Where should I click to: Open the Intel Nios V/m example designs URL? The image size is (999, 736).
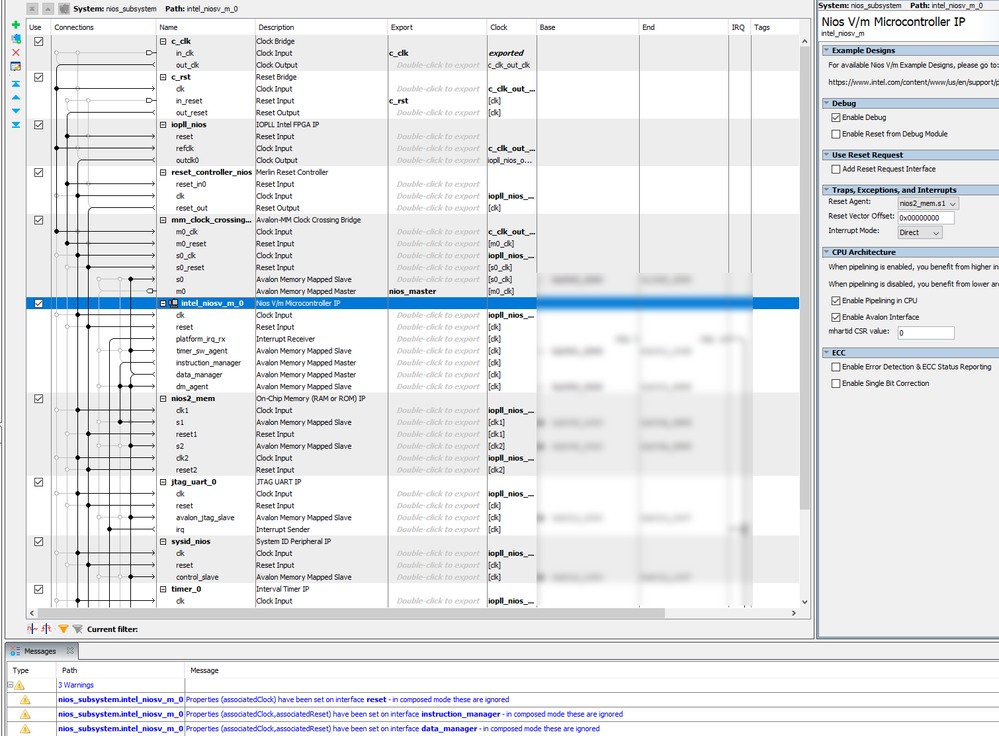click(913, 82)
